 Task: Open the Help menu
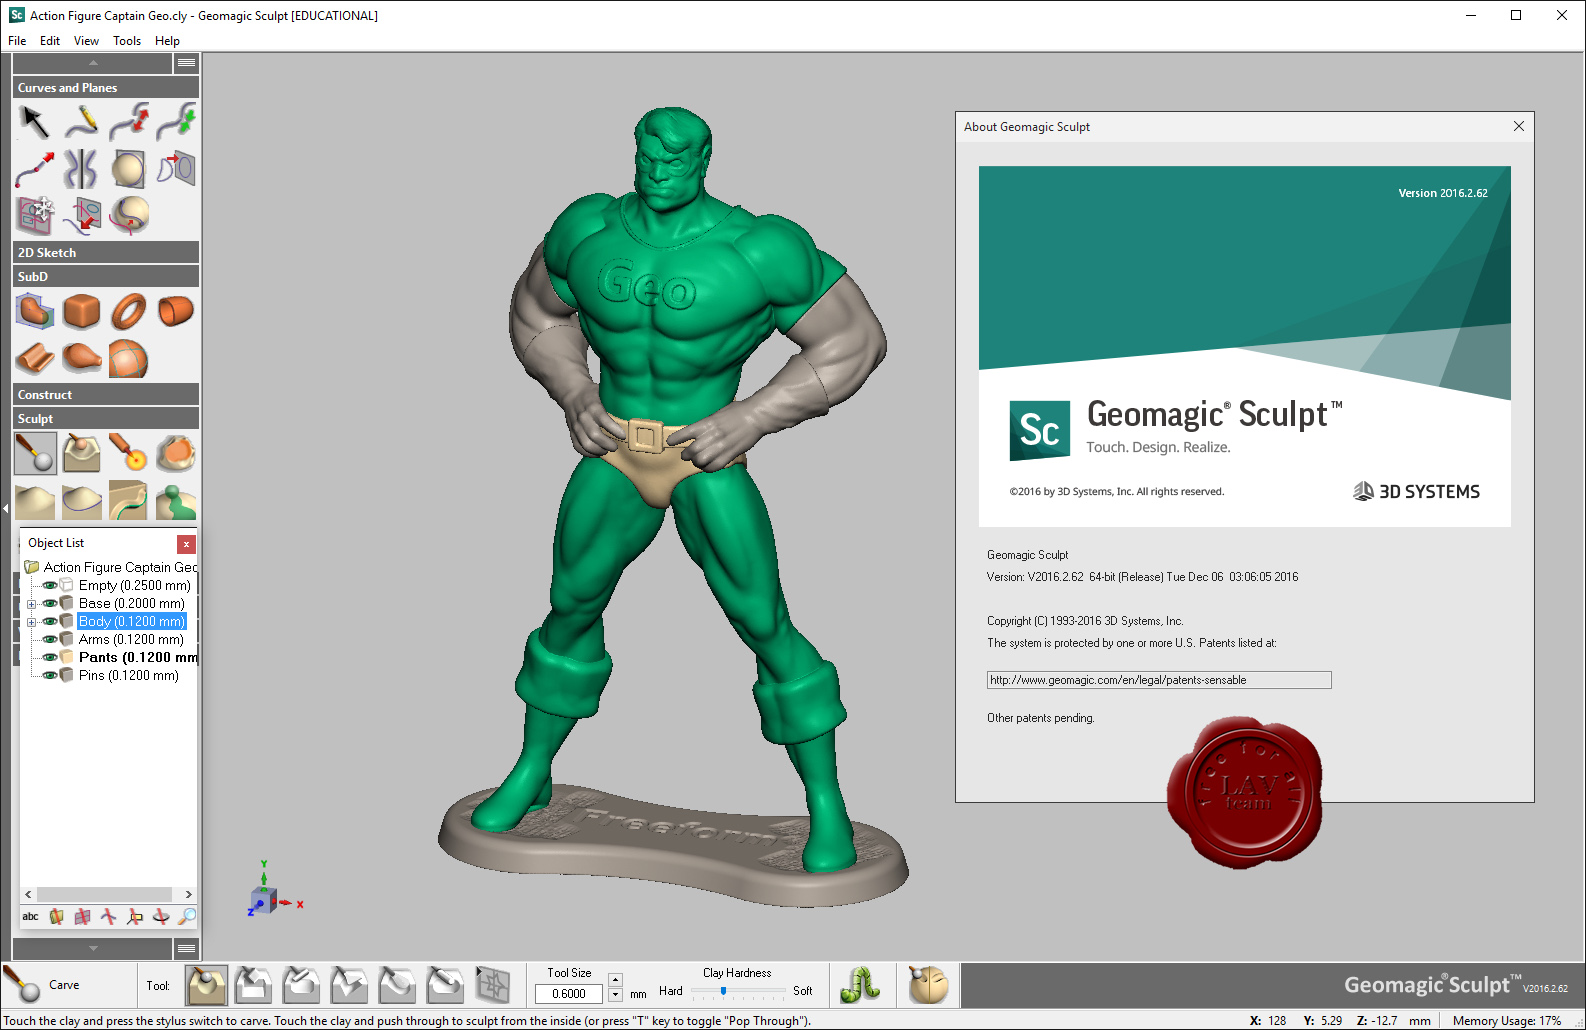(167, 41)
